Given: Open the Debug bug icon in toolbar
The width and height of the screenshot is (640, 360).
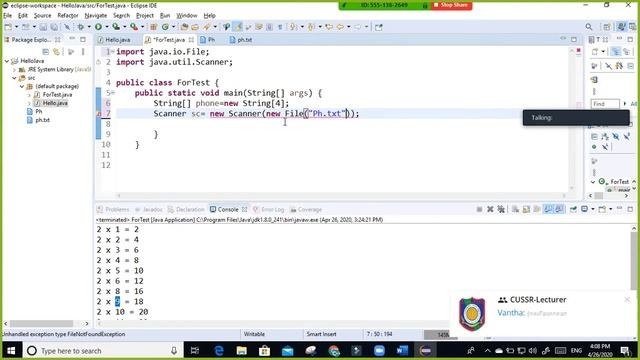Looking at the screenshot, I should 81,27.
